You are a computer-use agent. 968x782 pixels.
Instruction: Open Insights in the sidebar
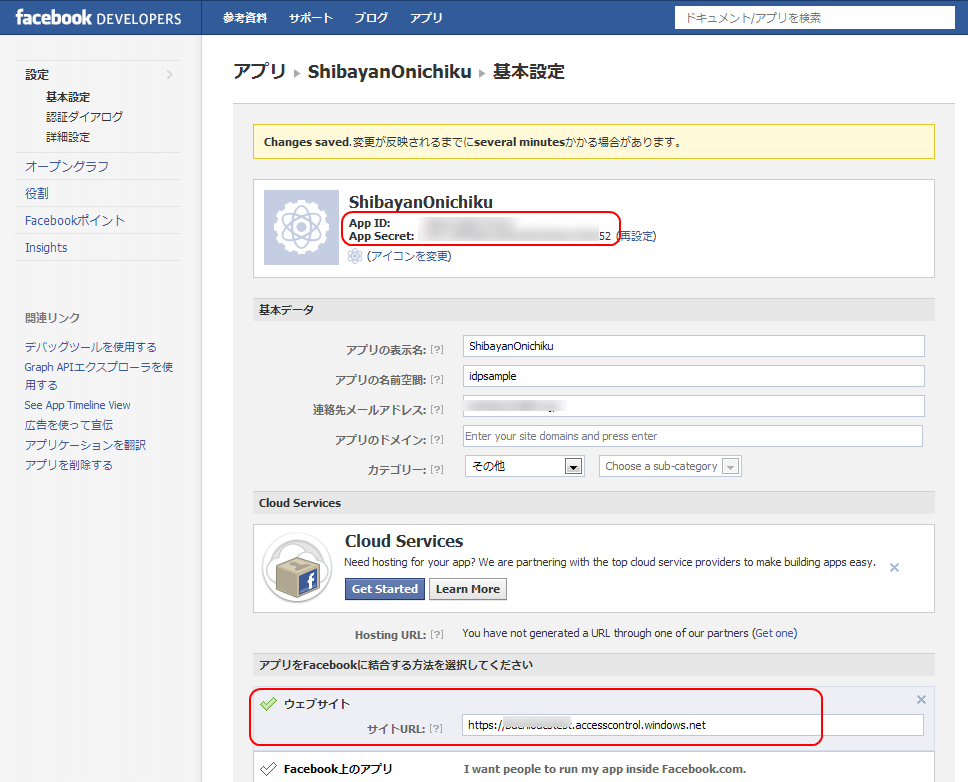click(46, 247)
